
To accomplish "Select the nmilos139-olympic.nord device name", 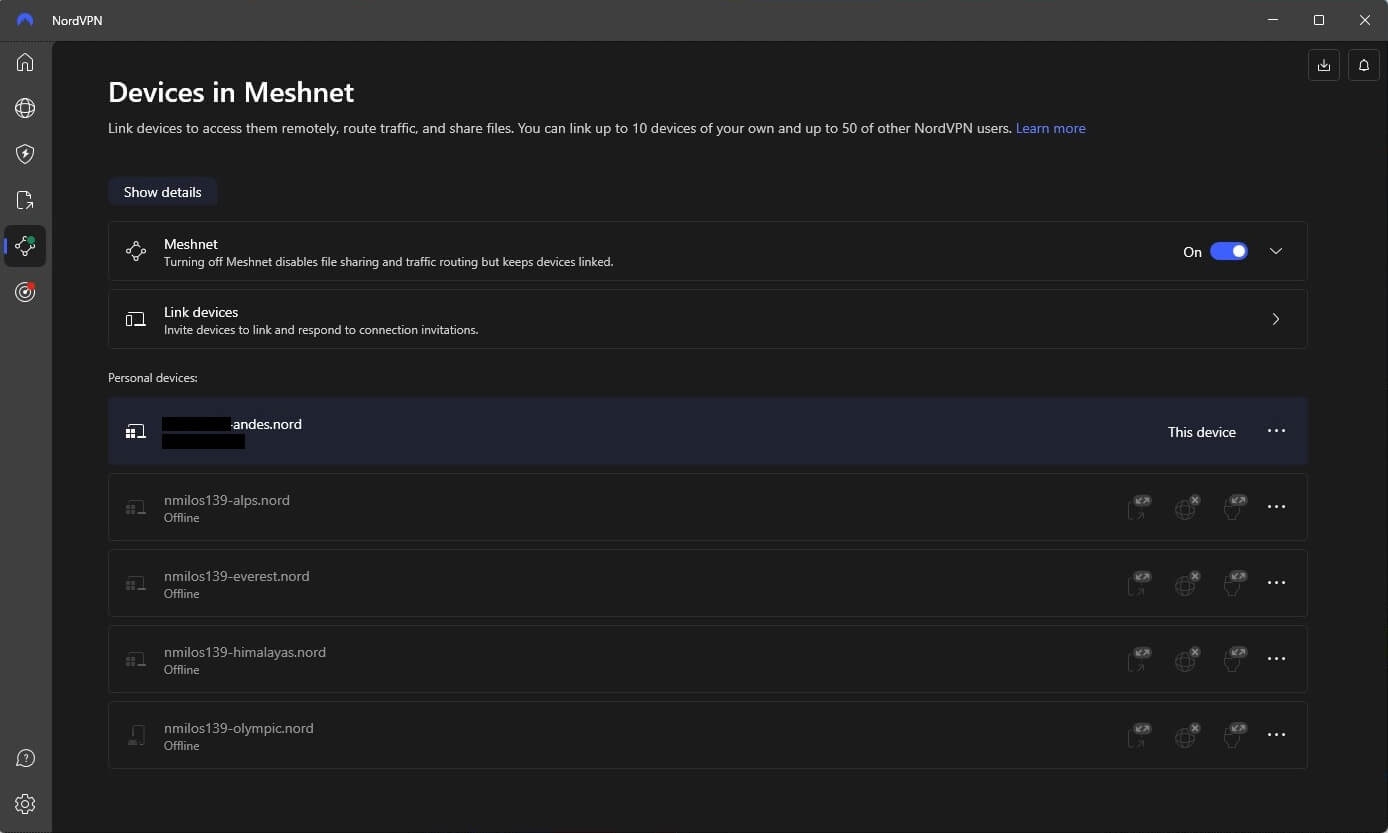I will [239, 728].
